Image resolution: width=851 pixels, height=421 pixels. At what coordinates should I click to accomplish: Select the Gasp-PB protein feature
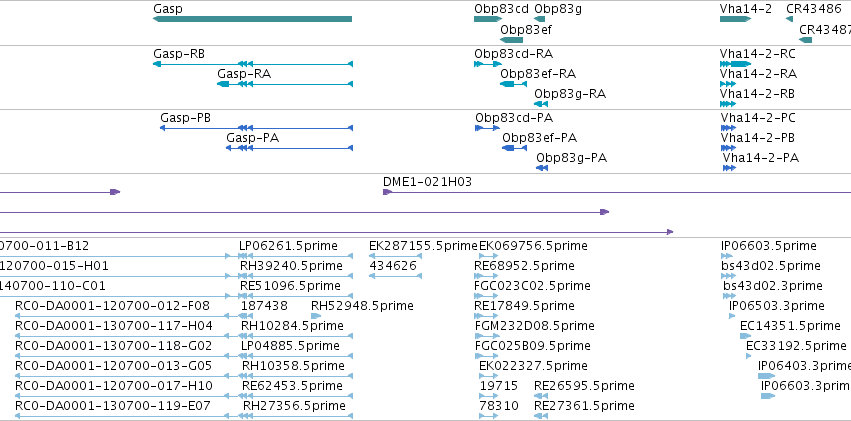coord(257,128)
